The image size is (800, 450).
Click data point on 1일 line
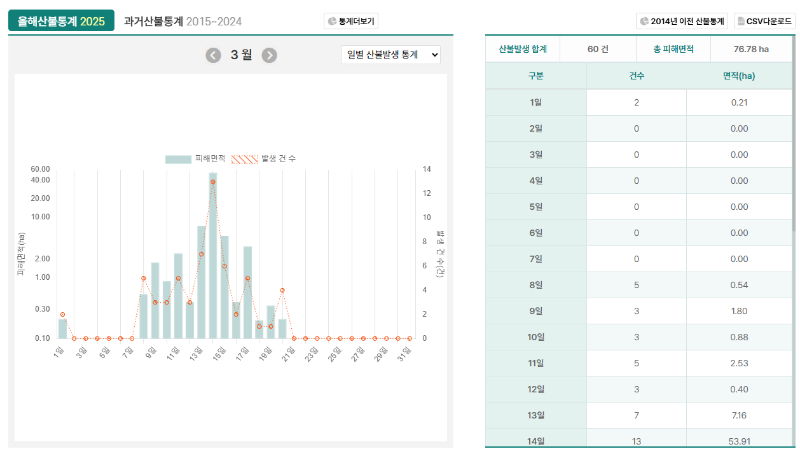coord(63,315)
